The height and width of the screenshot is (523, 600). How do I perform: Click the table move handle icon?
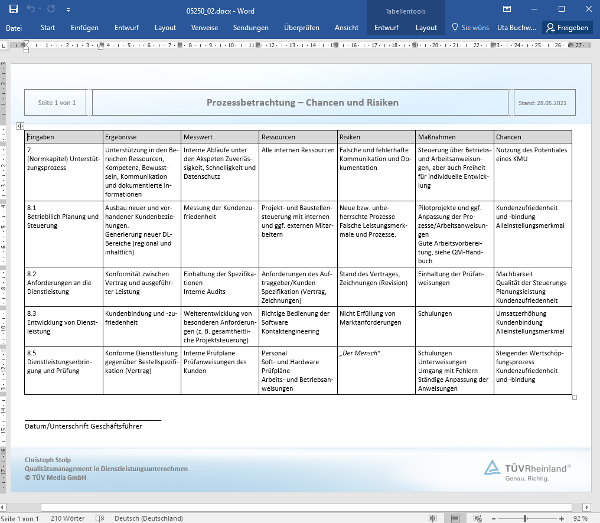coord(20,126)
